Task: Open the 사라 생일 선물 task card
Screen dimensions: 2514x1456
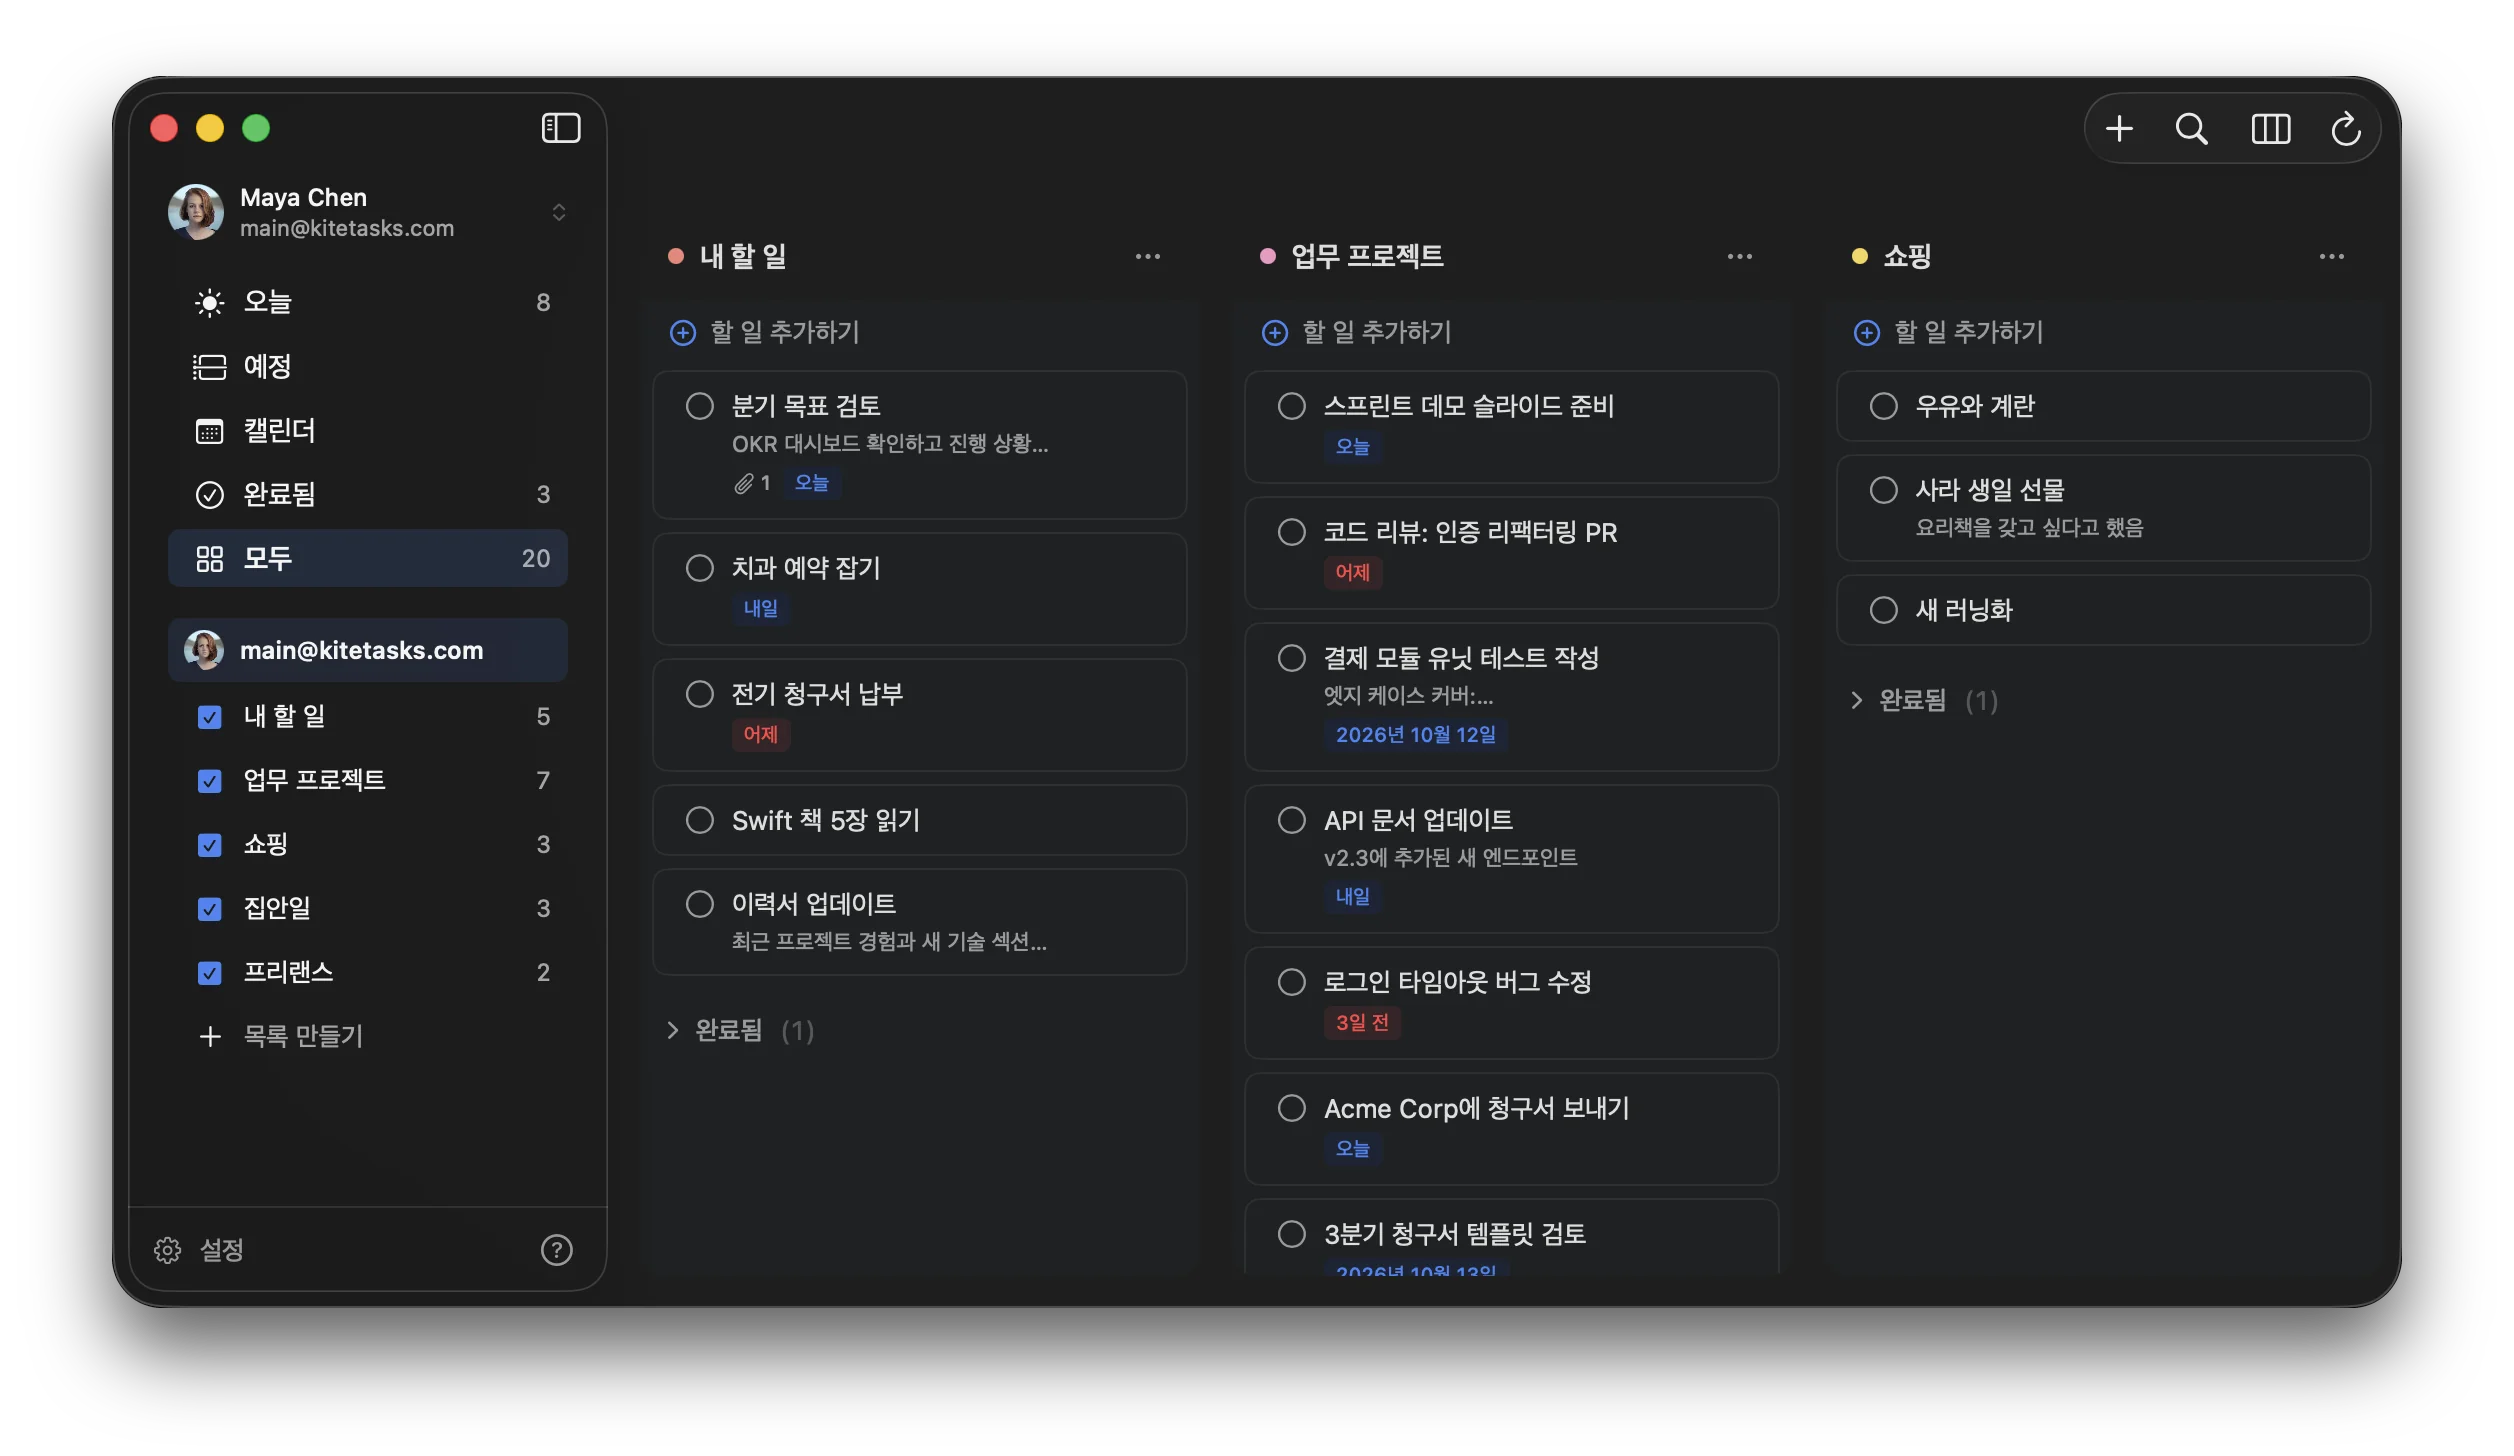Action: (x=2104, y=508)
